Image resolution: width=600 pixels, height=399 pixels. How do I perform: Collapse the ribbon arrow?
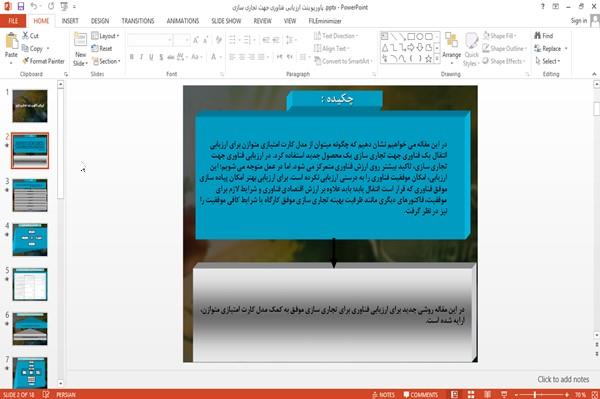[x=594, y=74]
